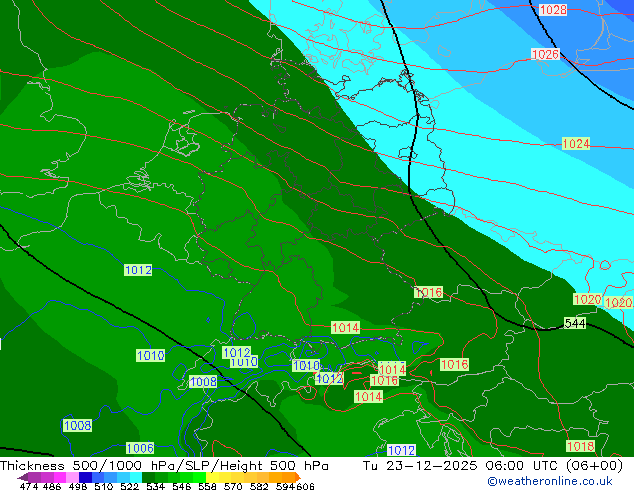Pick the yellow legend swatch right of 558
Viewport: 634px width, 490px height.
click(x=212, y=477)
